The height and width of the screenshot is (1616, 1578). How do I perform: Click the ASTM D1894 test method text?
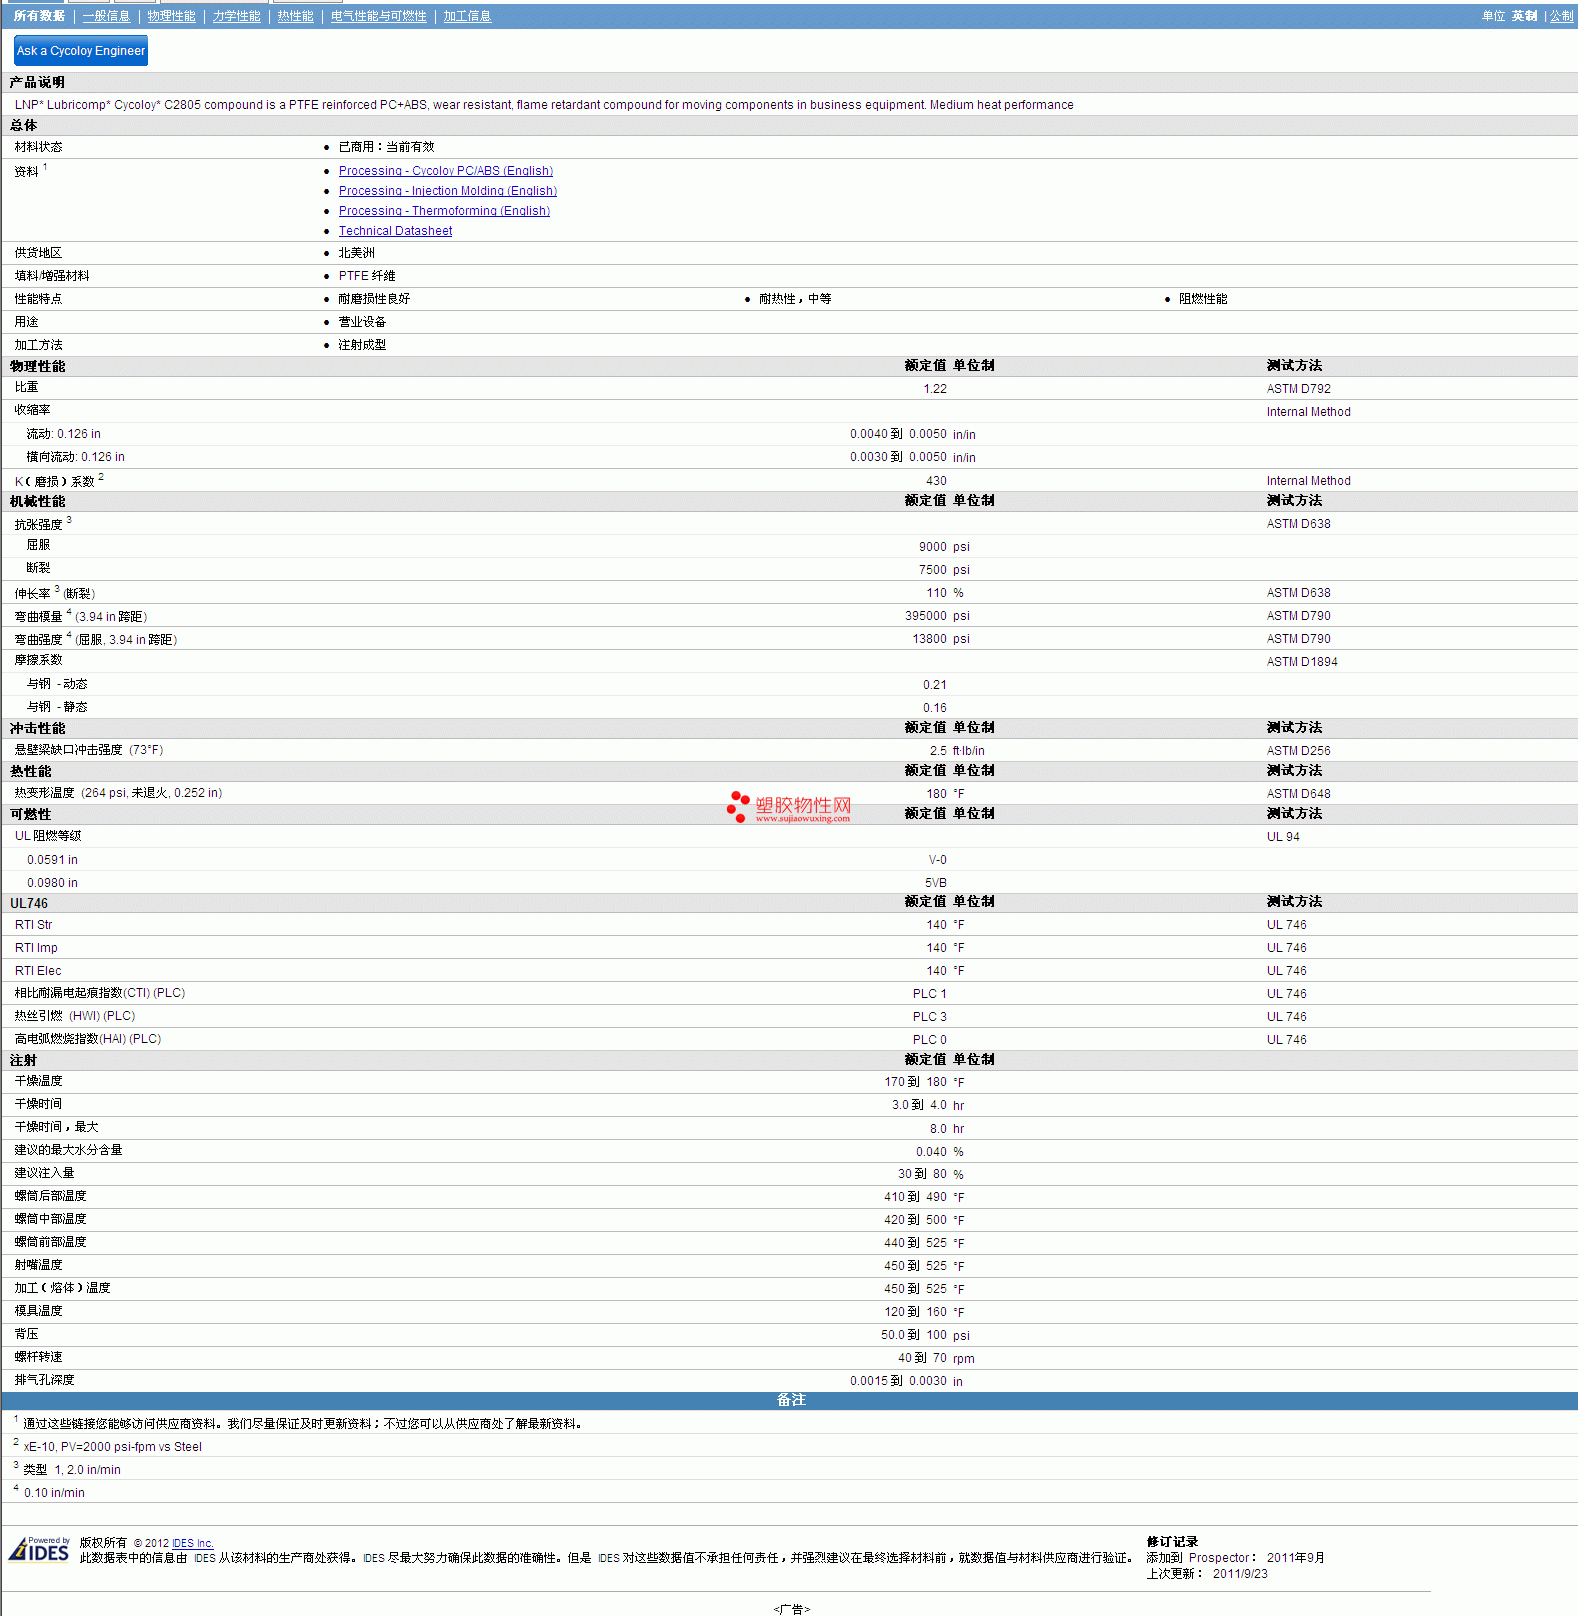click(1301, 662)
